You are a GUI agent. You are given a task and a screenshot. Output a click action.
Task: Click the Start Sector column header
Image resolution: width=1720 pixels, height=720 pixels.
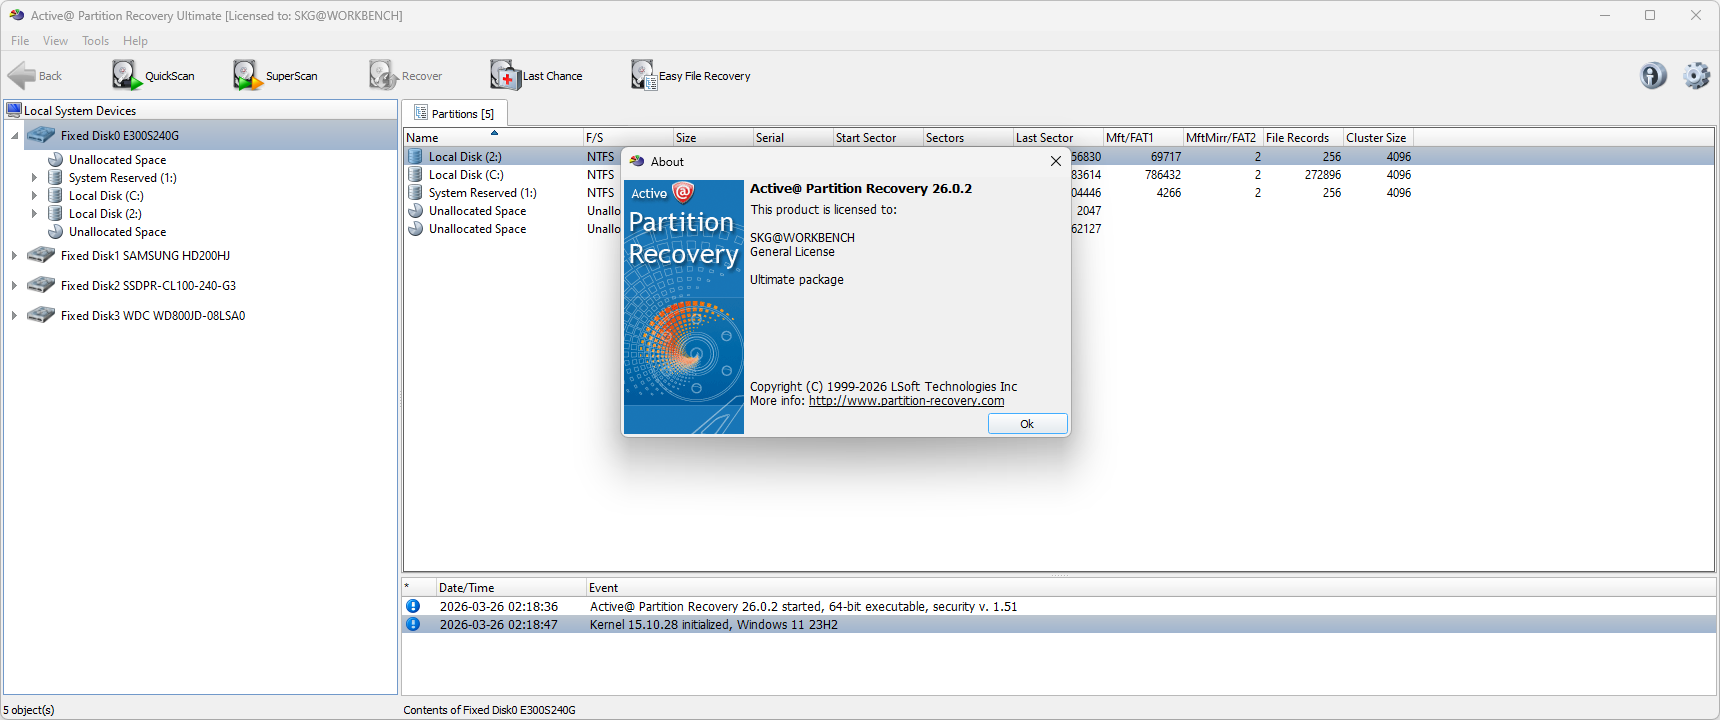[x=878, y=138]
